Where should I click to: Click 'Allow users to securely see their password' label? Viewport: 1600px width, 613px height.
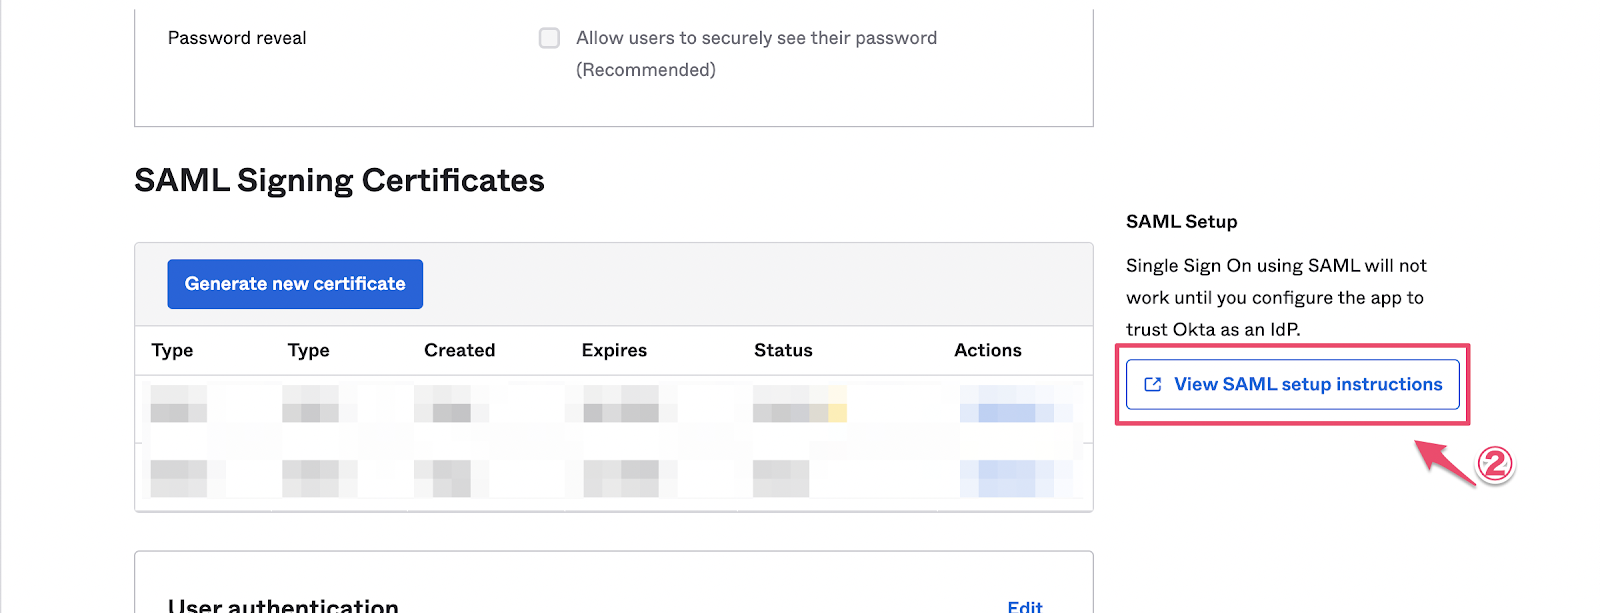[756, 38]
